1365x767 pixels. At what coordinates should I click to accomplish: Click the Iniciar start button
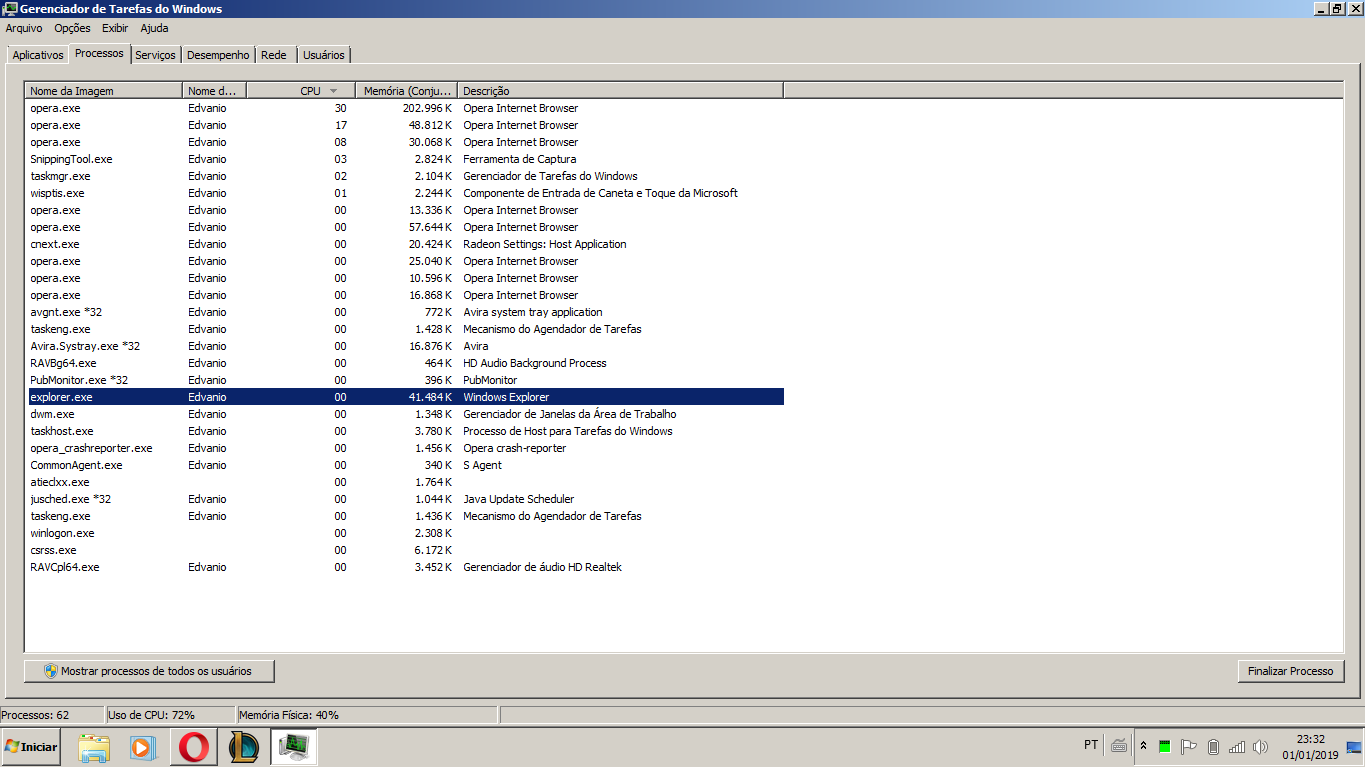[31, 746]
